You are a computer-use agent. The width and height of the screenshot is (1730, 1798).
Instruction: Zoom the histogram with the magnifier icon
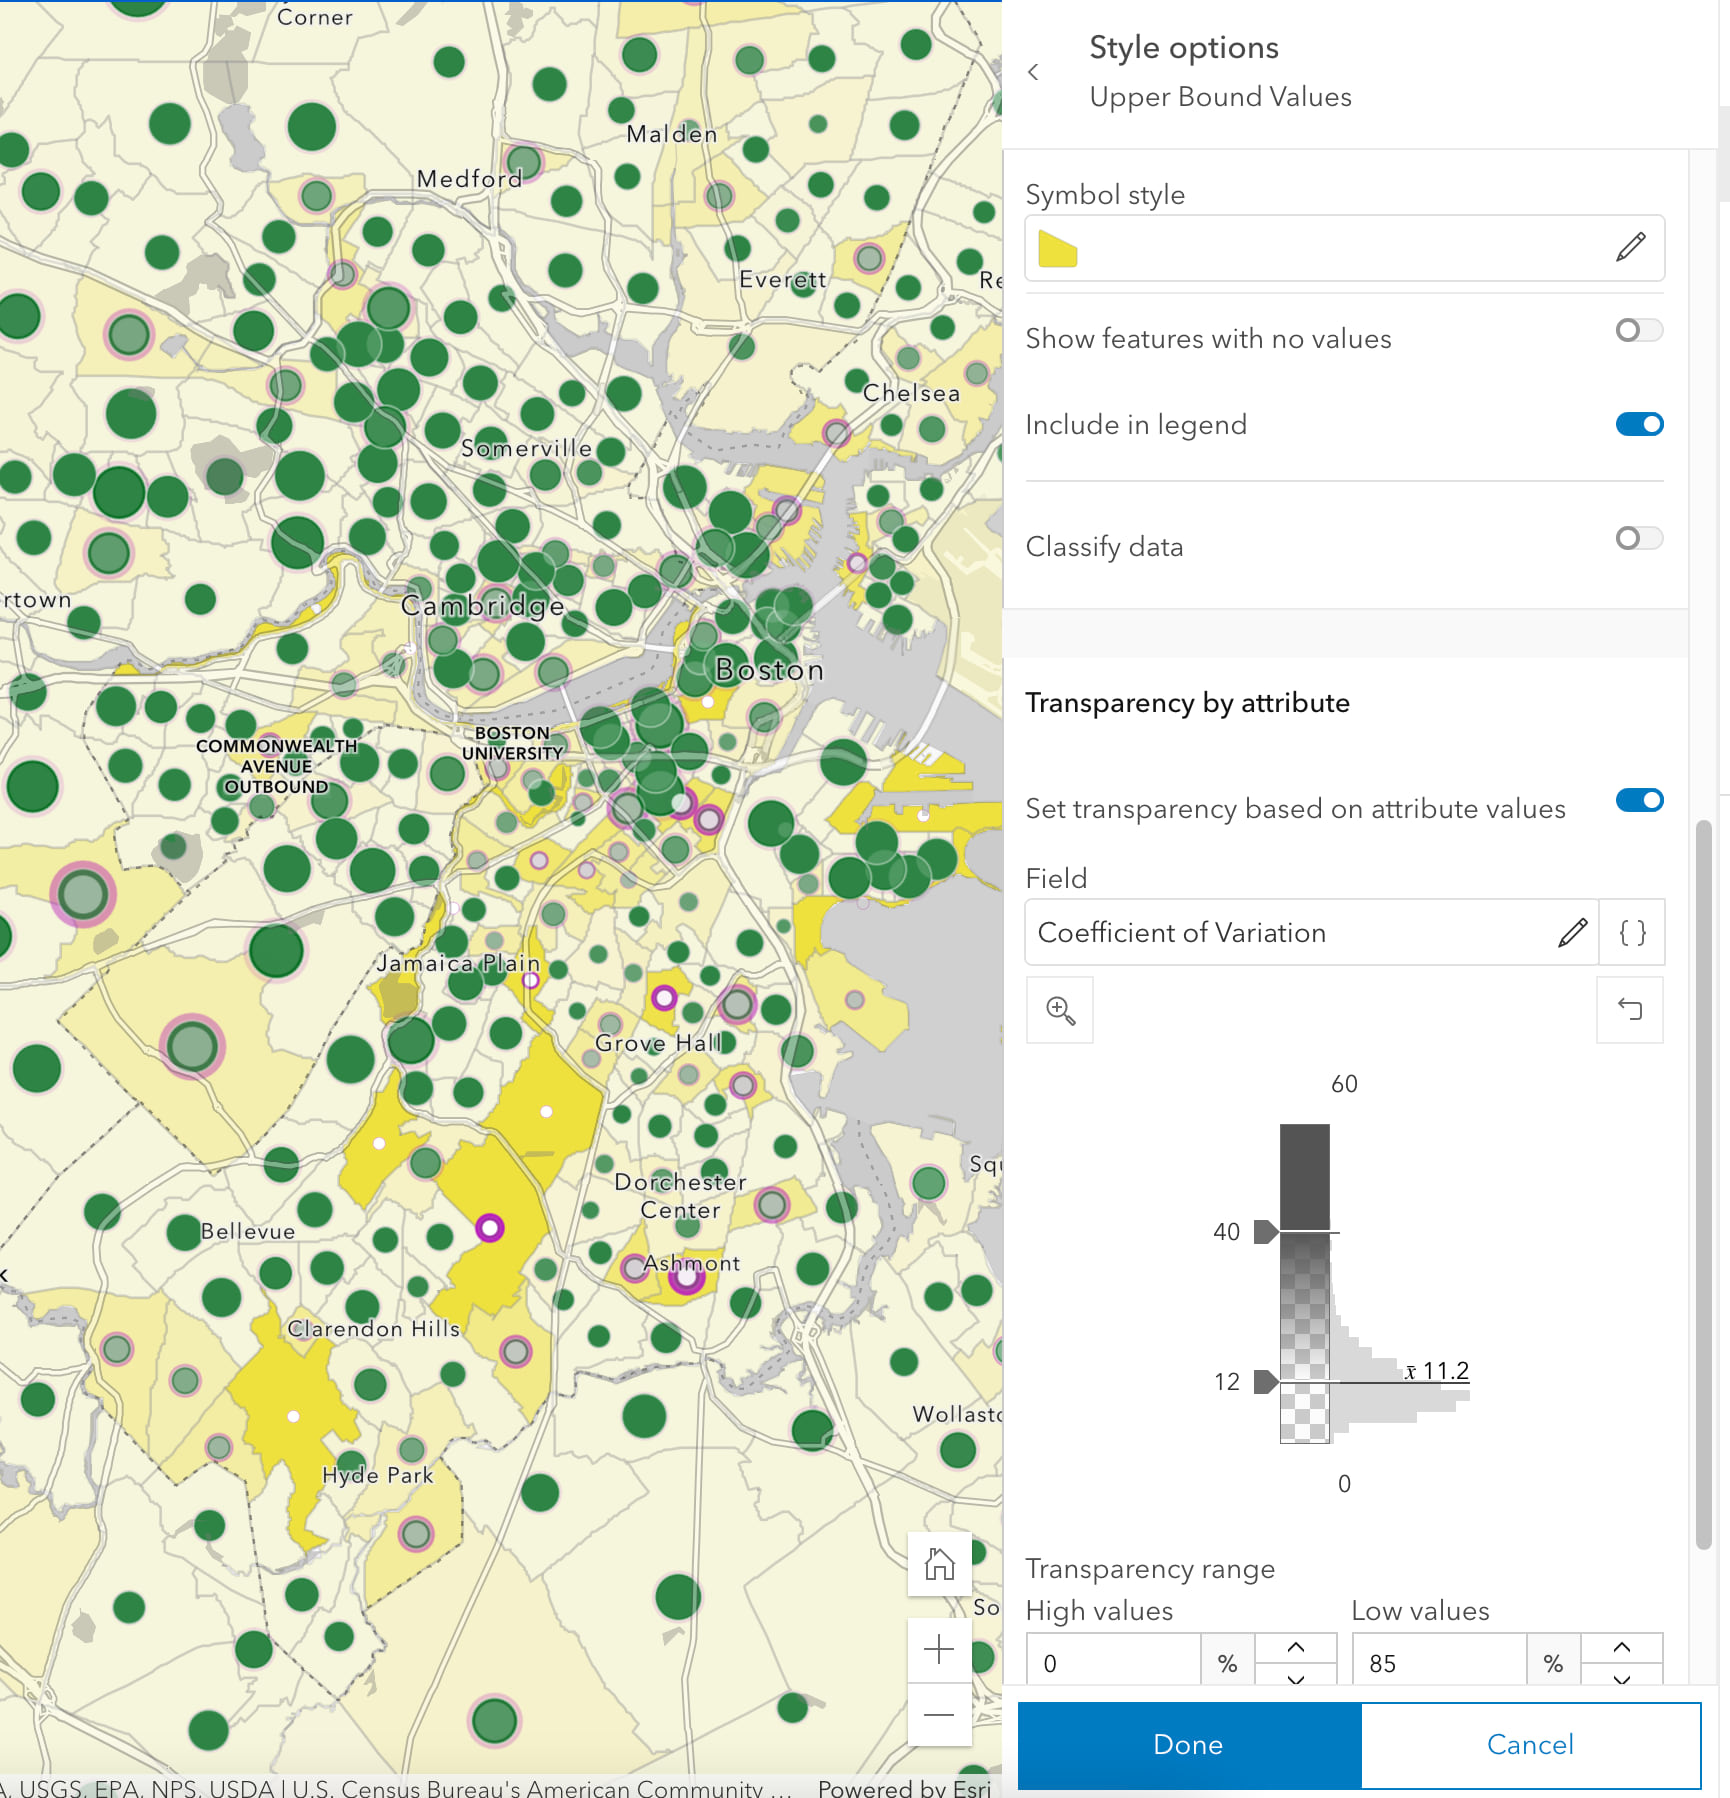click(x=1060, y=1010)
